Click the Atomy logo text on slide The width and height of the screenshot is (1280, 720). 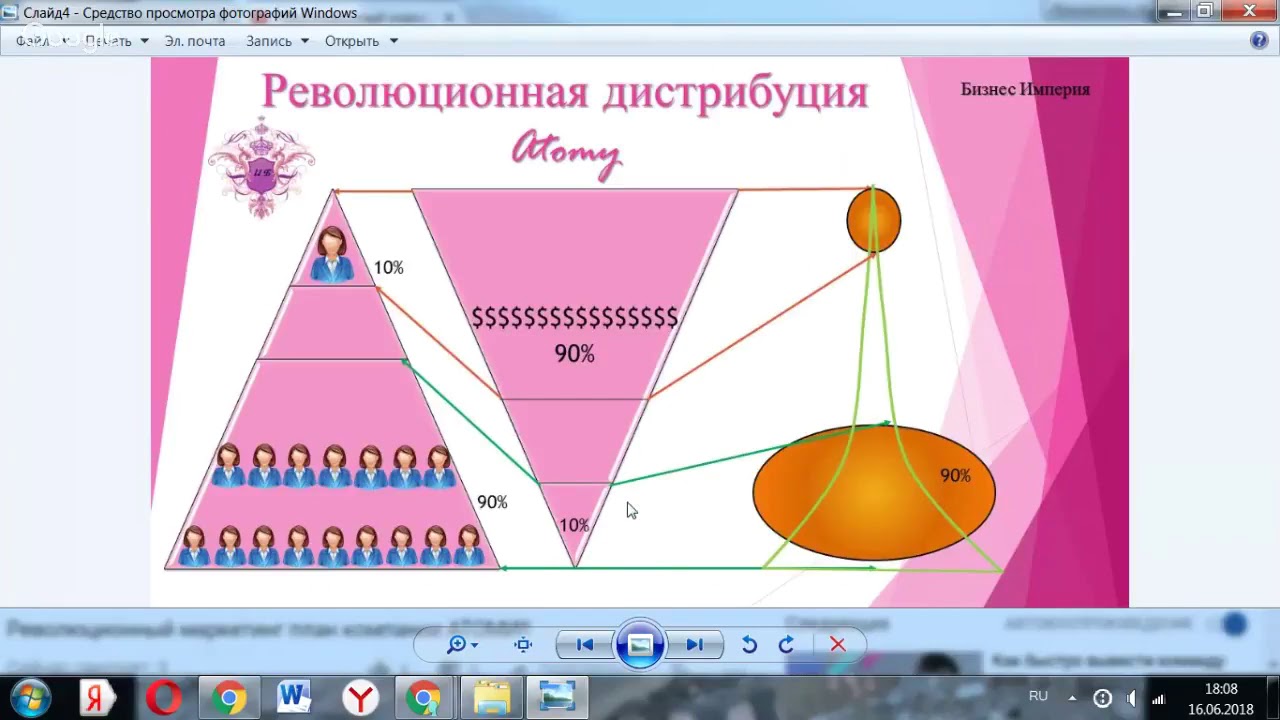[566, 152]
